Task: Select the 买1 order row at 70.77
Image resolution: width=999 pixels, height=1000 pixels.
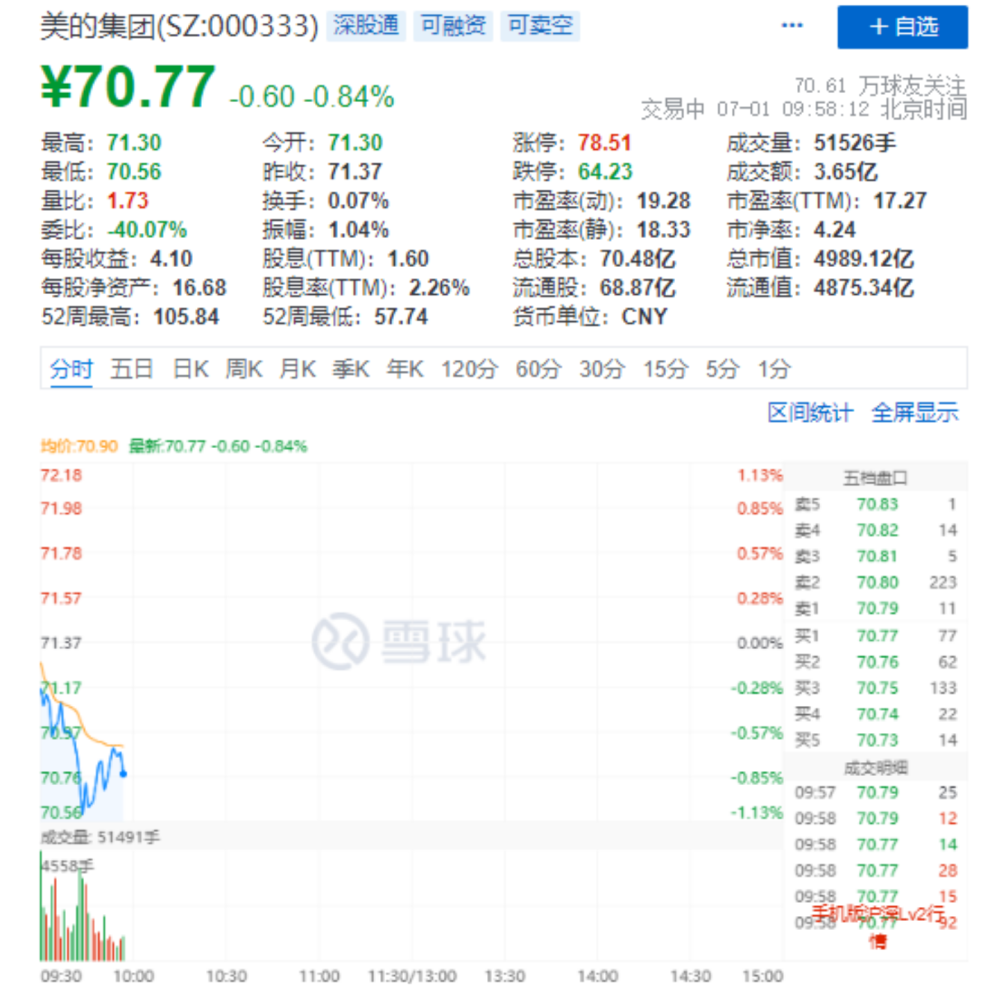Action: 875,636
